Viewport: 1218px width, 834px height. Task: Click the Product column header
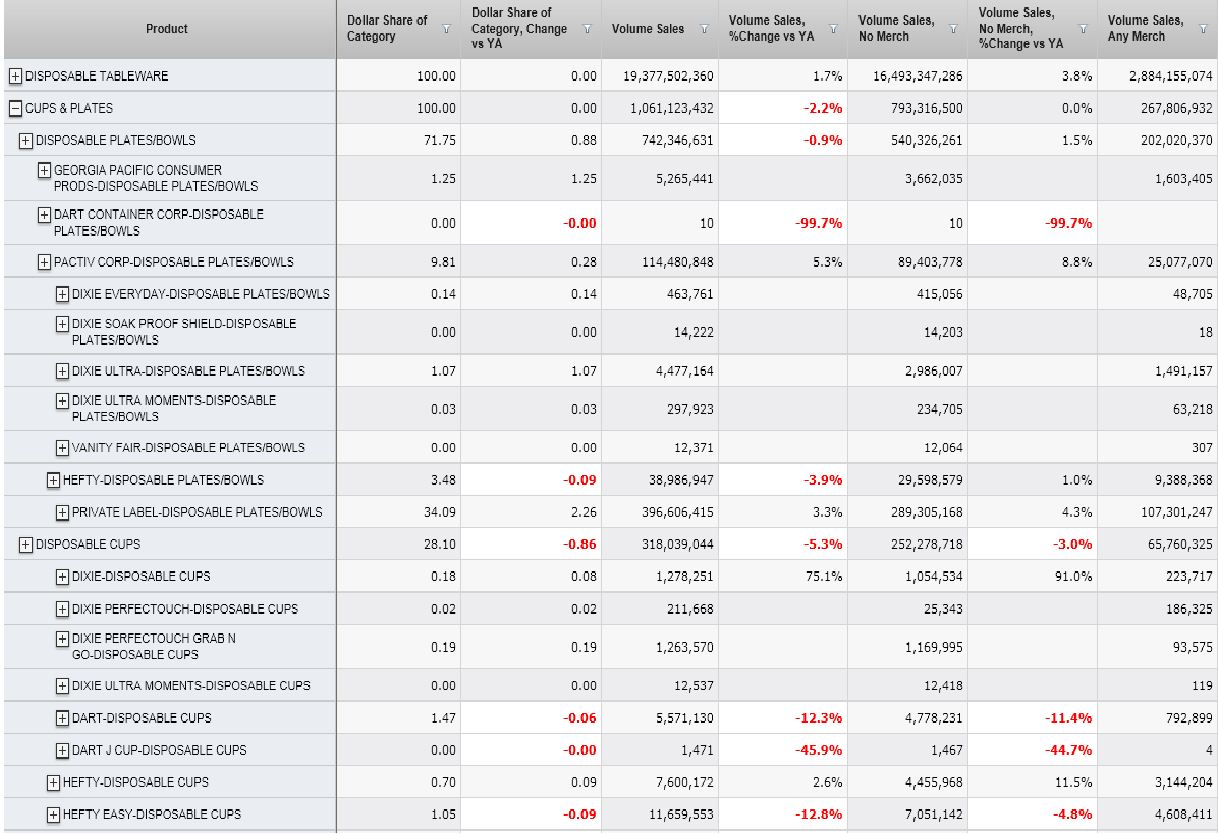(167, 29)
